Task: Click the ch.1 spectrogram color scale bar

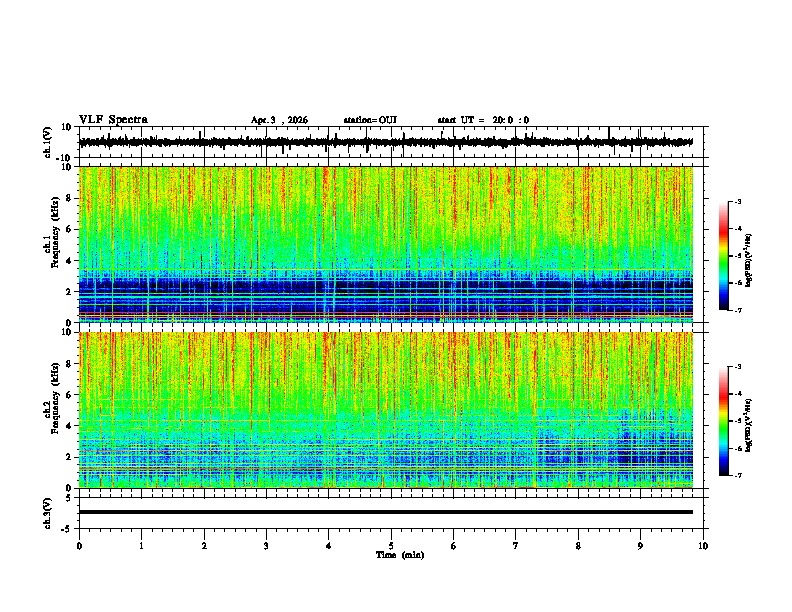Action: (723, 256)
